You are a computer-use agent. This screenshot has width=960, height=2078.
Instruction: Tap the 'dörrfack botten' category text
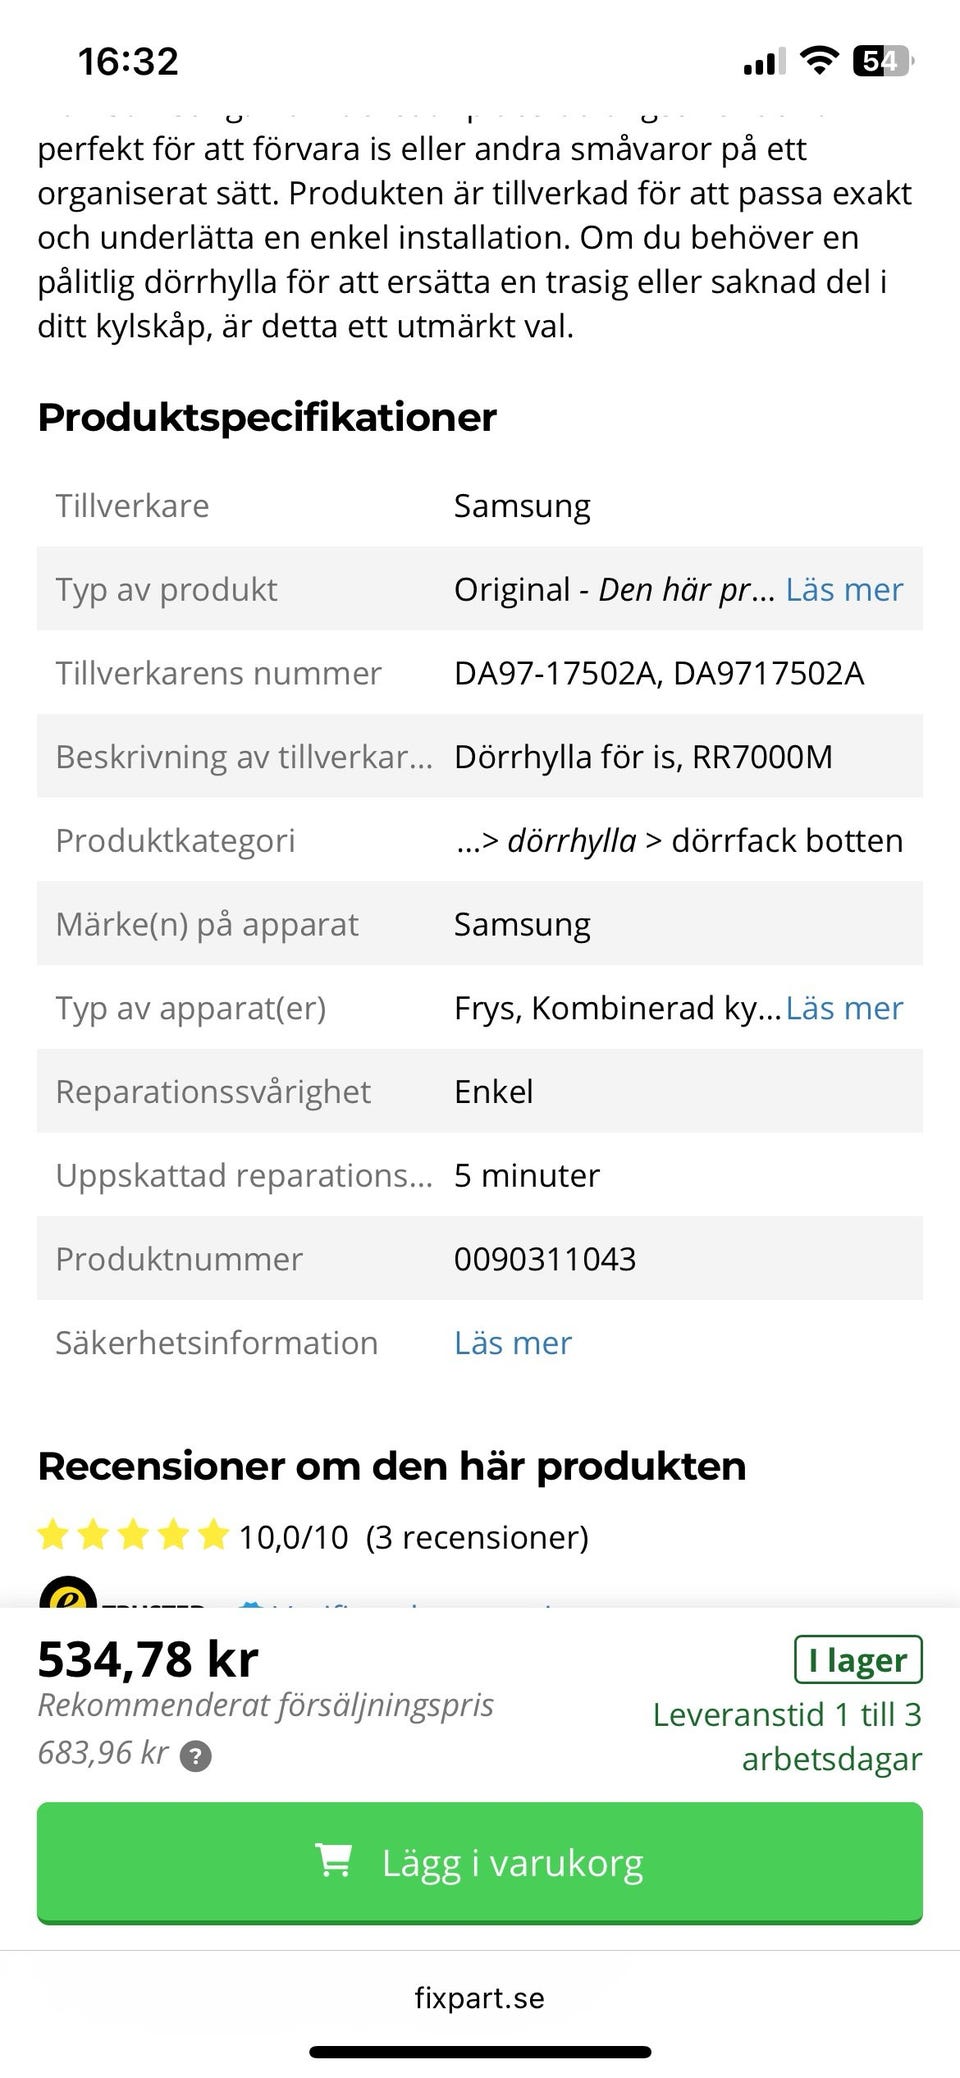(787, 841)
